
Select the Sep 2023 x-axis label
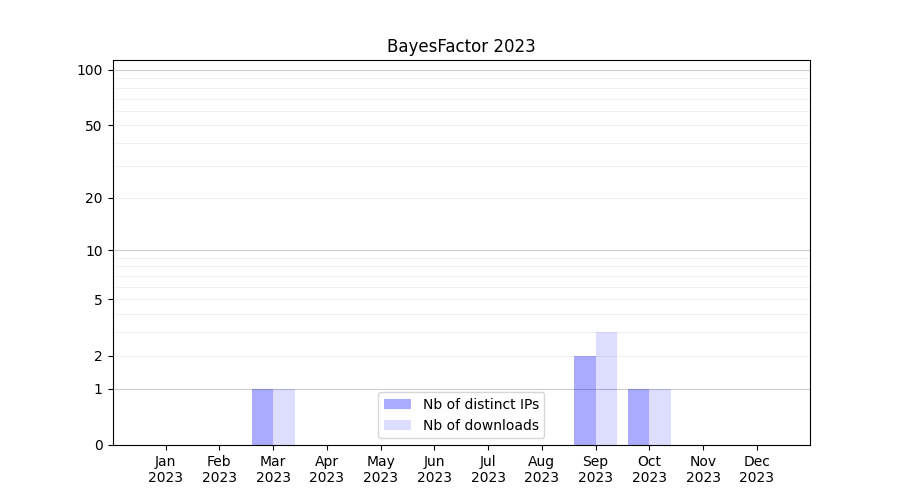[x=595, y=469]
